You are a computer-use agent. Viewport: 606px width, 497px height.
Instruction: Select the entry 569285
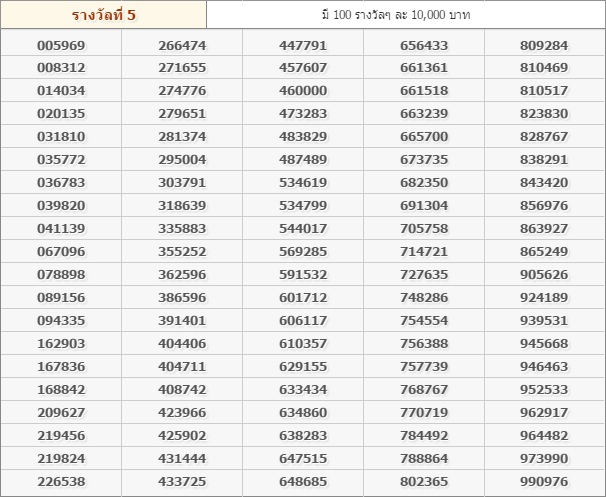click(x=303, y=252)
